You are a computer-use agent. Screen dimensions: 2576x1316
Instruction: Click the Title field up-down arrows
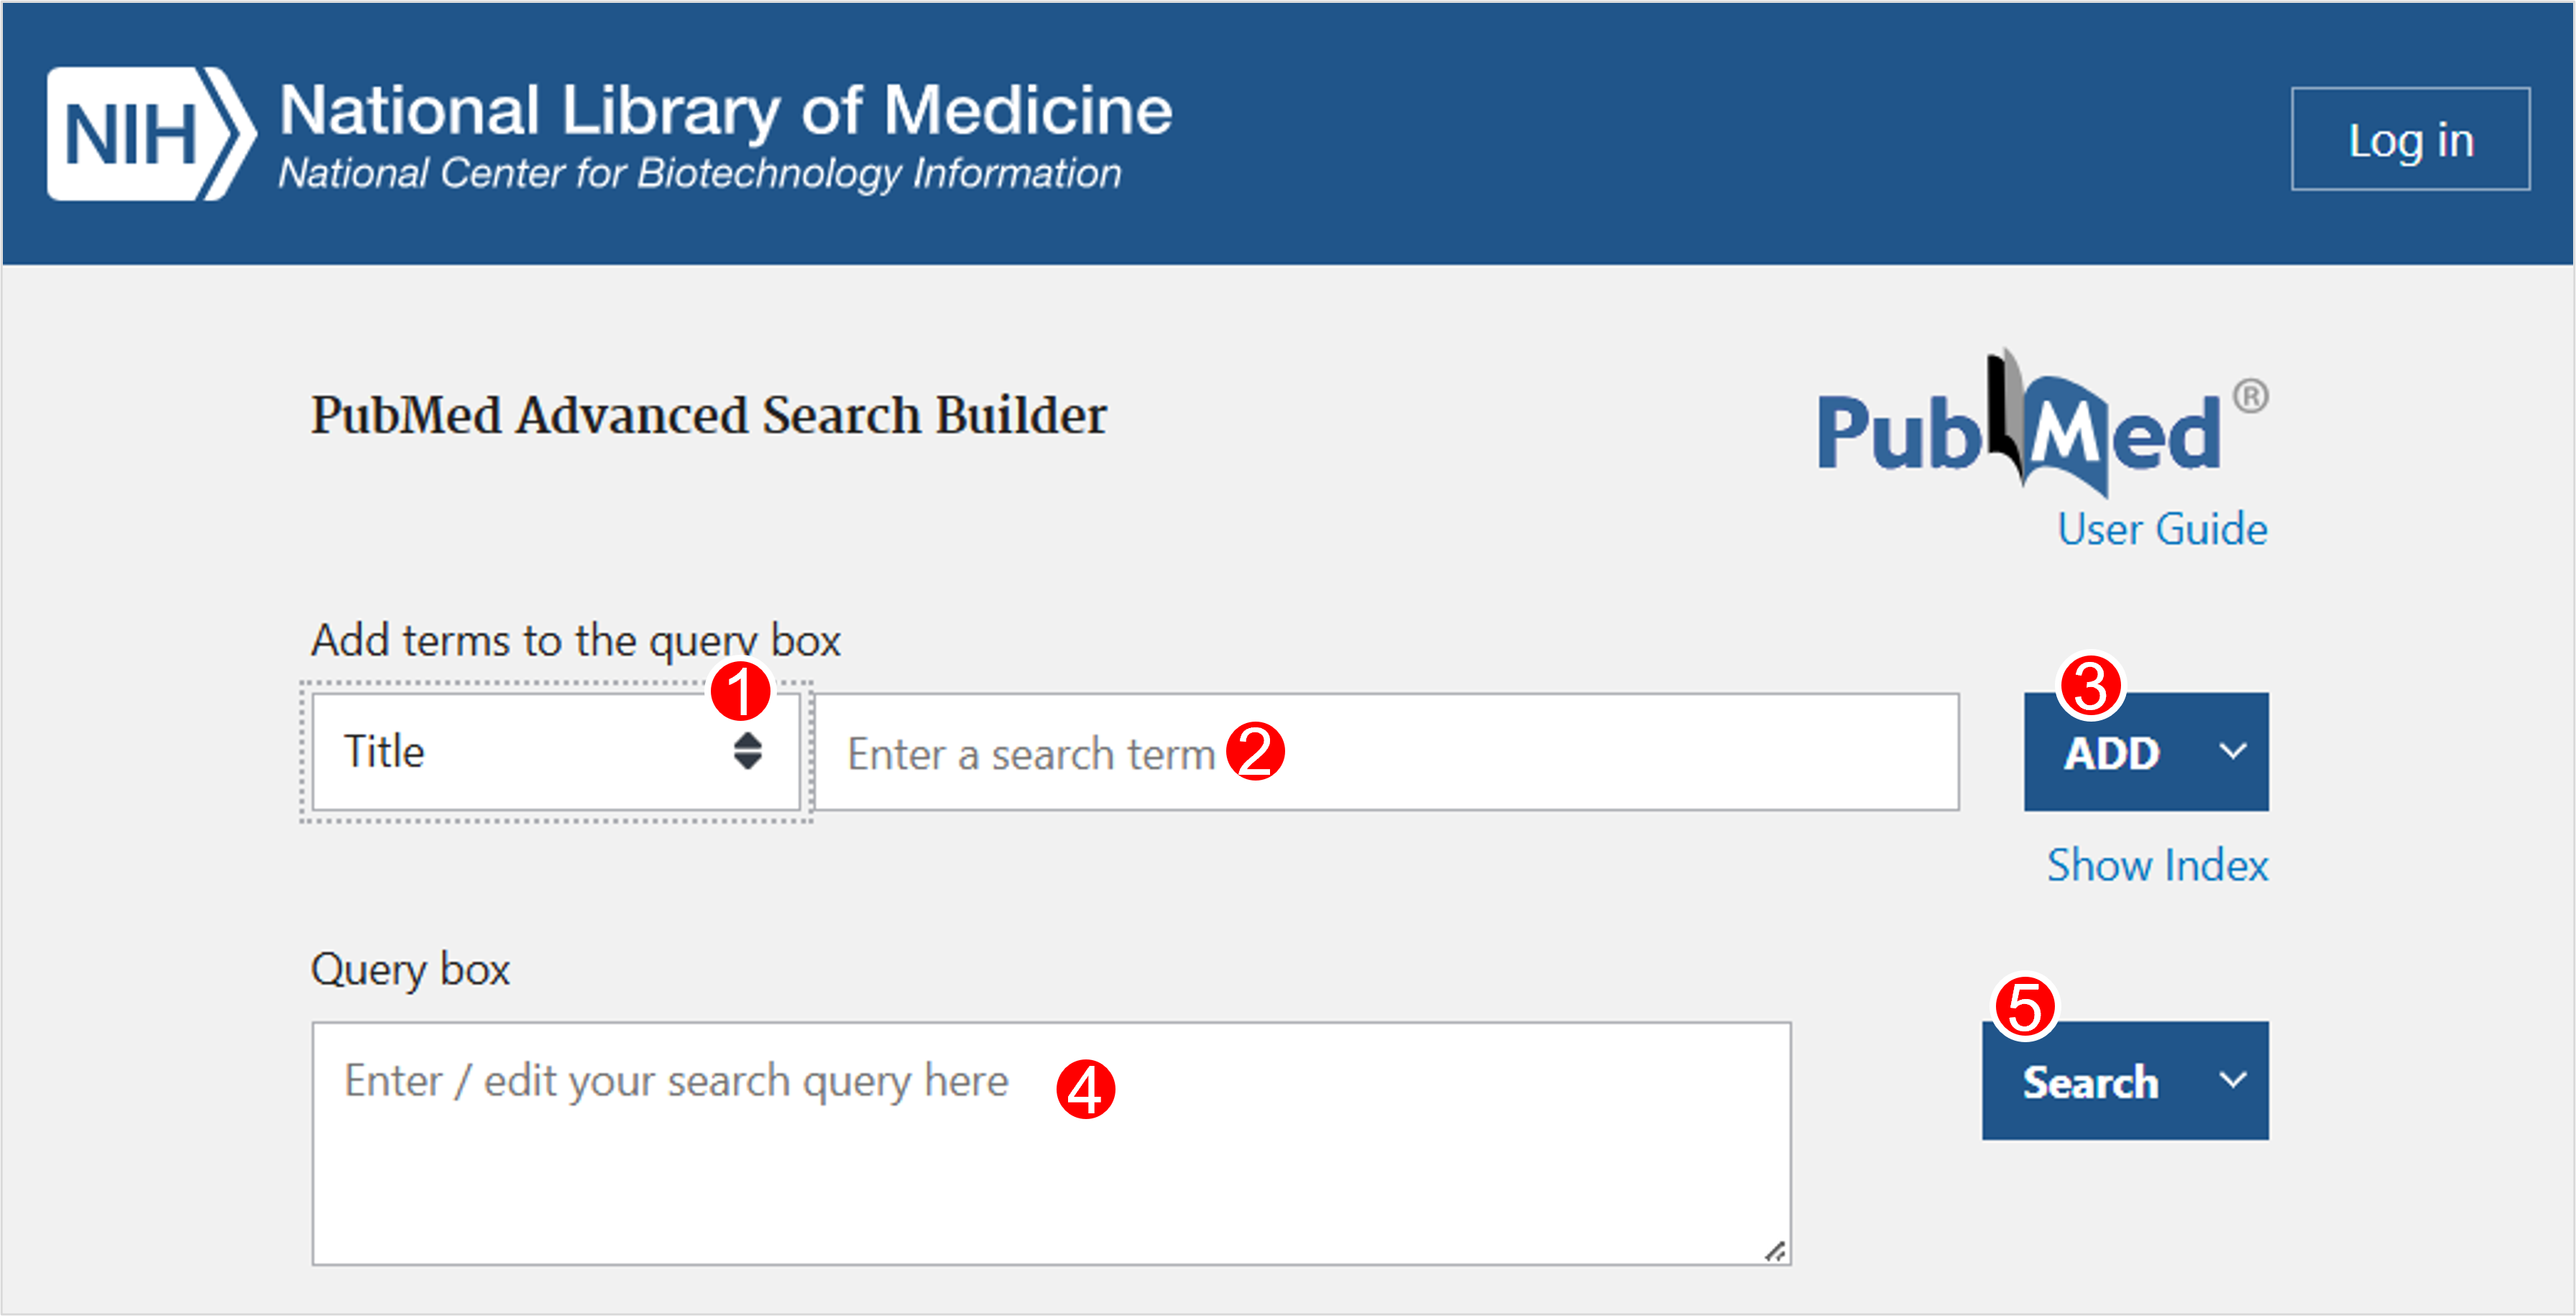(747, 751)
